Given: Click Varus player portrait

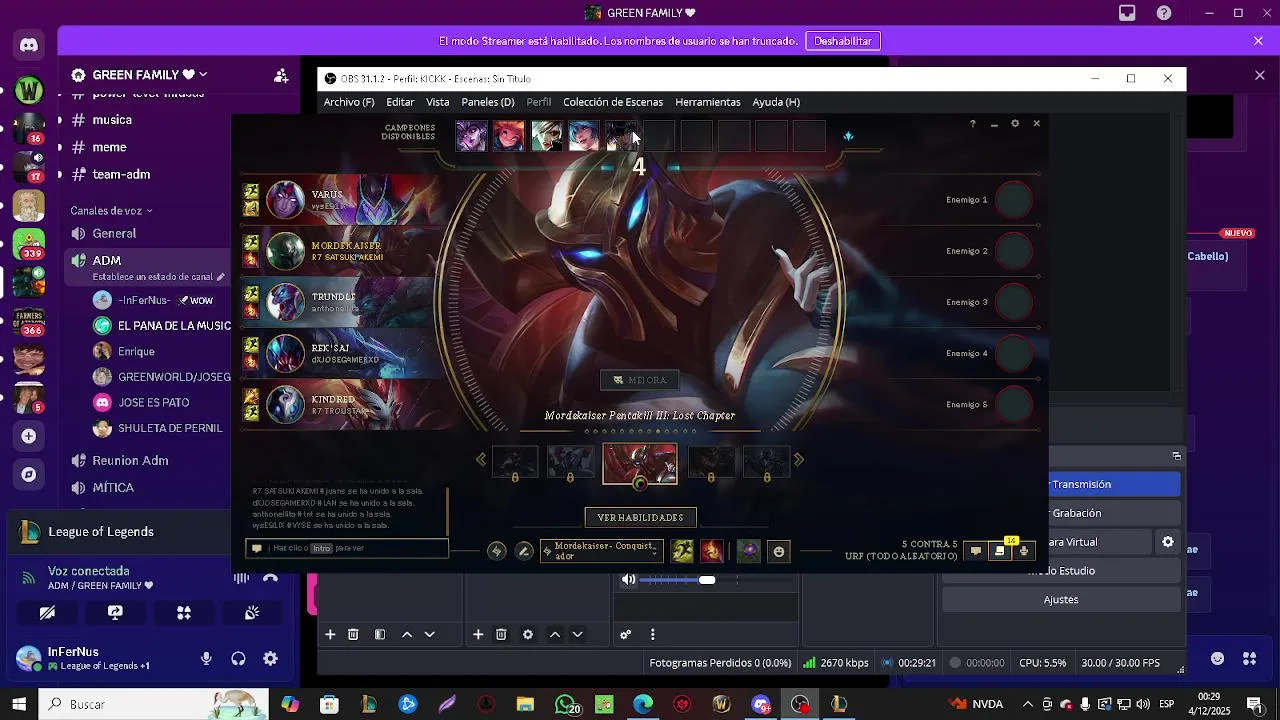Looking at the screenshot, I should 285,200.
